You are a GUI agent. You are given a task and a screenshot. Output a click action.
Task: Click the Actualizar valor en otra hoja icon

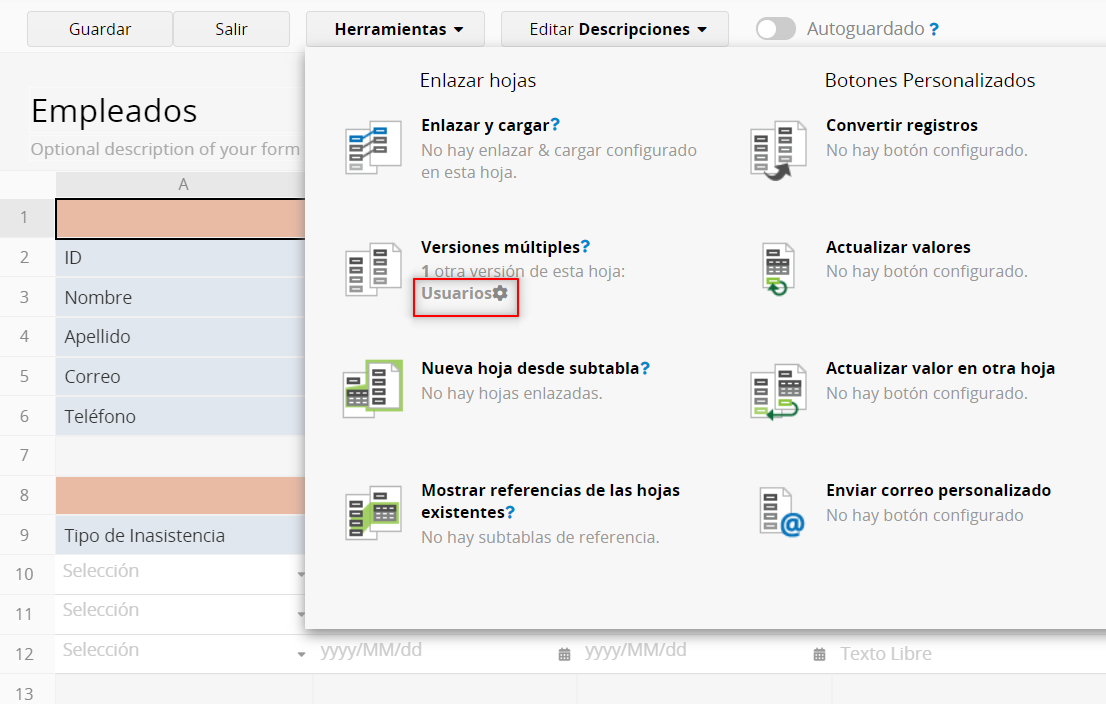point(777,391)
